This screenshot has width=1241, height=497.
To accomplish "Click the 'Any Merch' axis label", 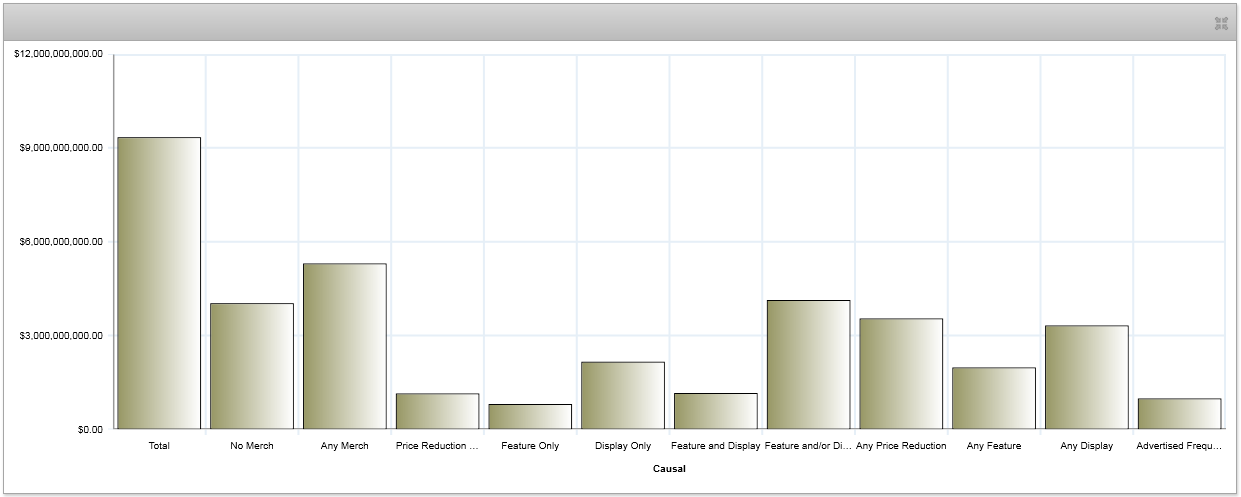I will pyautogui.click(x=345, y=446).
